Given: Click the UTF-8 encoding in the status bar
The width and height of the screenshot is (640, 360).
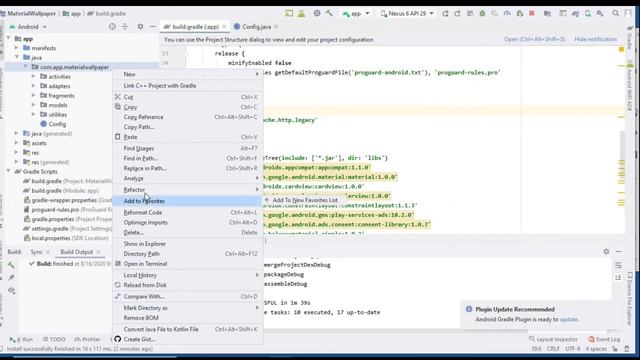Looking at the screenshot, I should coord(573,349).
